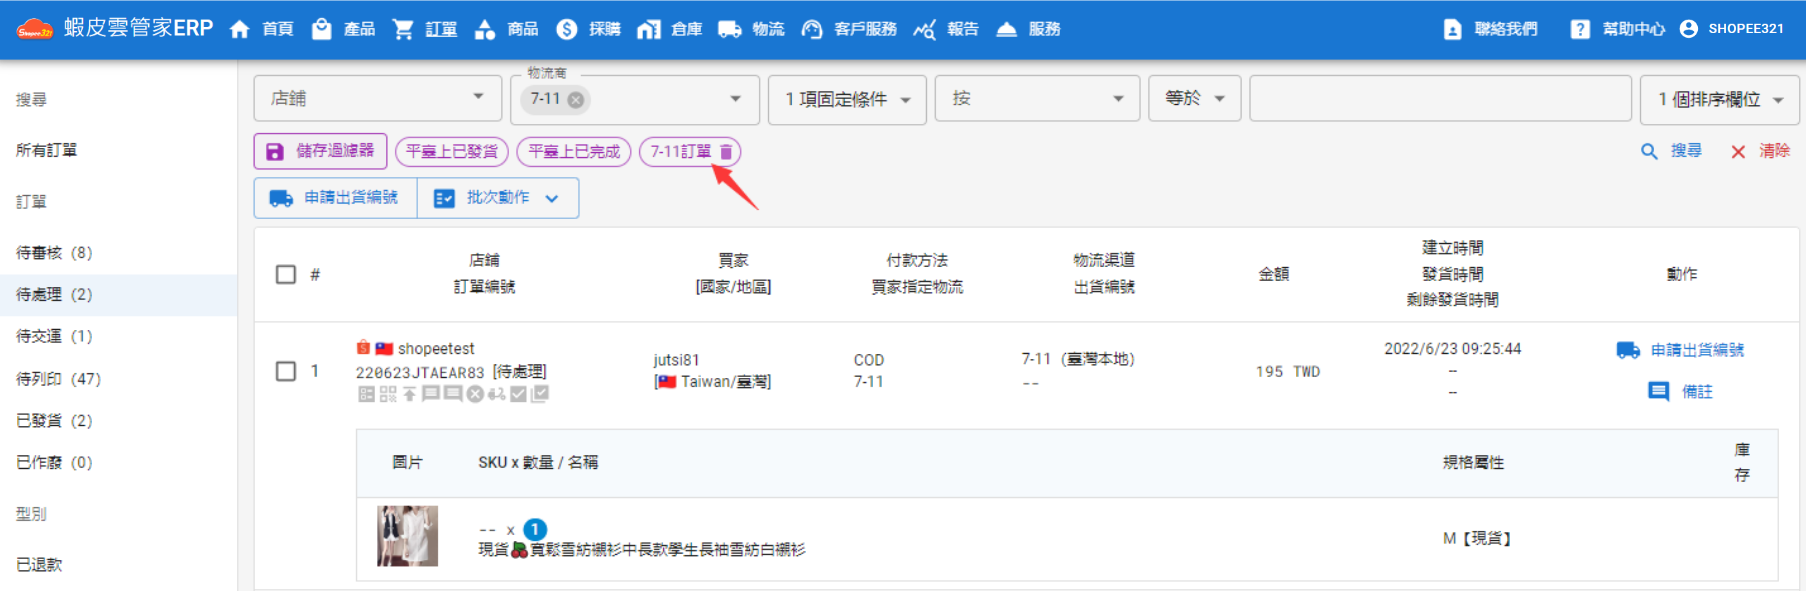The image size is (1806, 591).
Task: Click the 聯絡我們 contact icon
Action: click(x=1453, y=29)
